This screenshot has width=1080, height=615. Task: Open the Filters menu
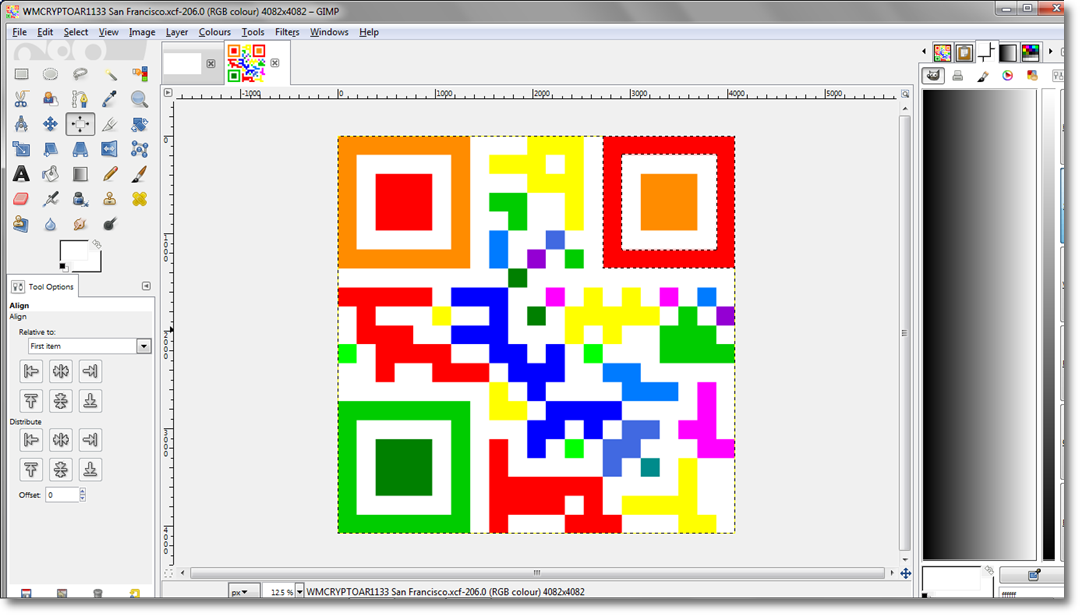(287, 32)
